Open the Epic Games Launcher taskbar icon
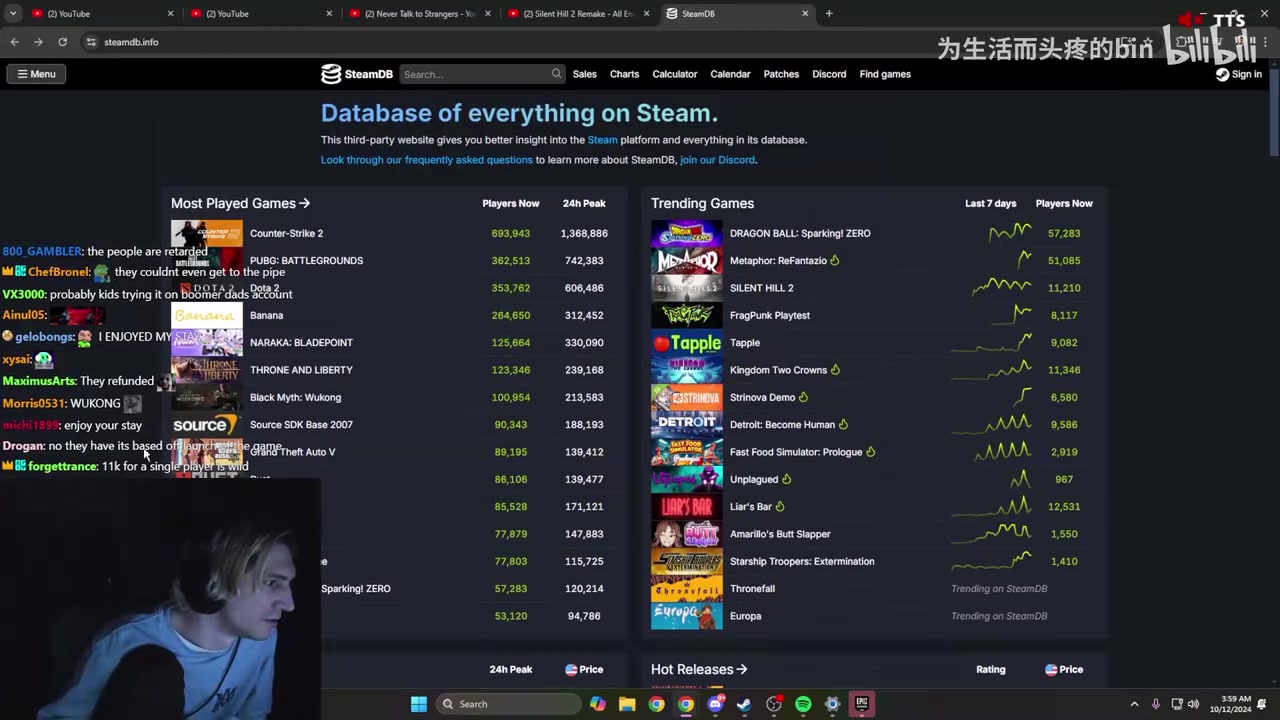Image resolution: width=1280 pixels, height=720 pixels. tap(861, 704)
